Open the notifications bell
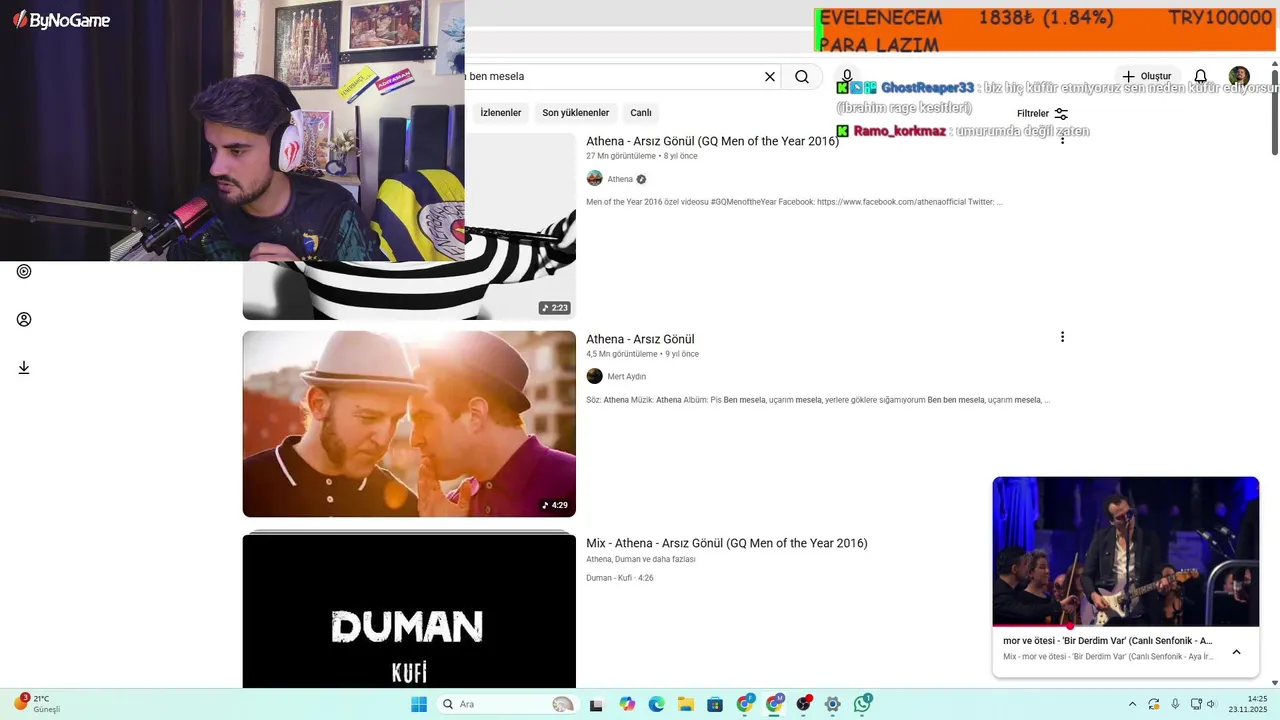This screenshot has width=1280, height=720. coord(1201,77)
